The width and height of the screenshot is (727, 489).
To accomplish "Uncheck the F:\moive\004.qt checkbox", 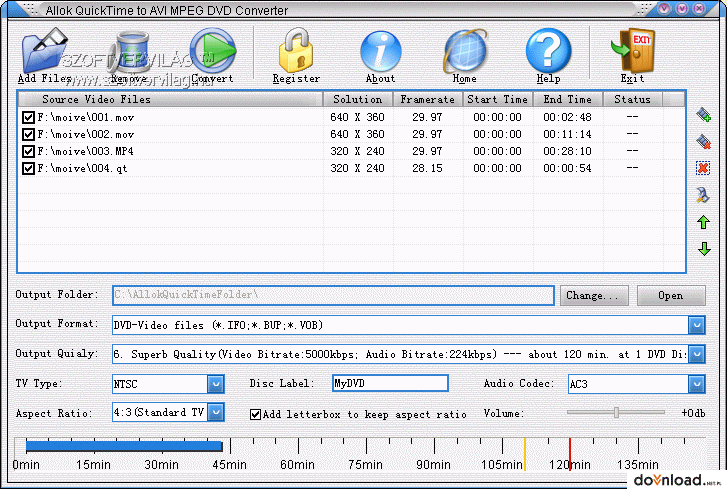I will coord(28,168).
